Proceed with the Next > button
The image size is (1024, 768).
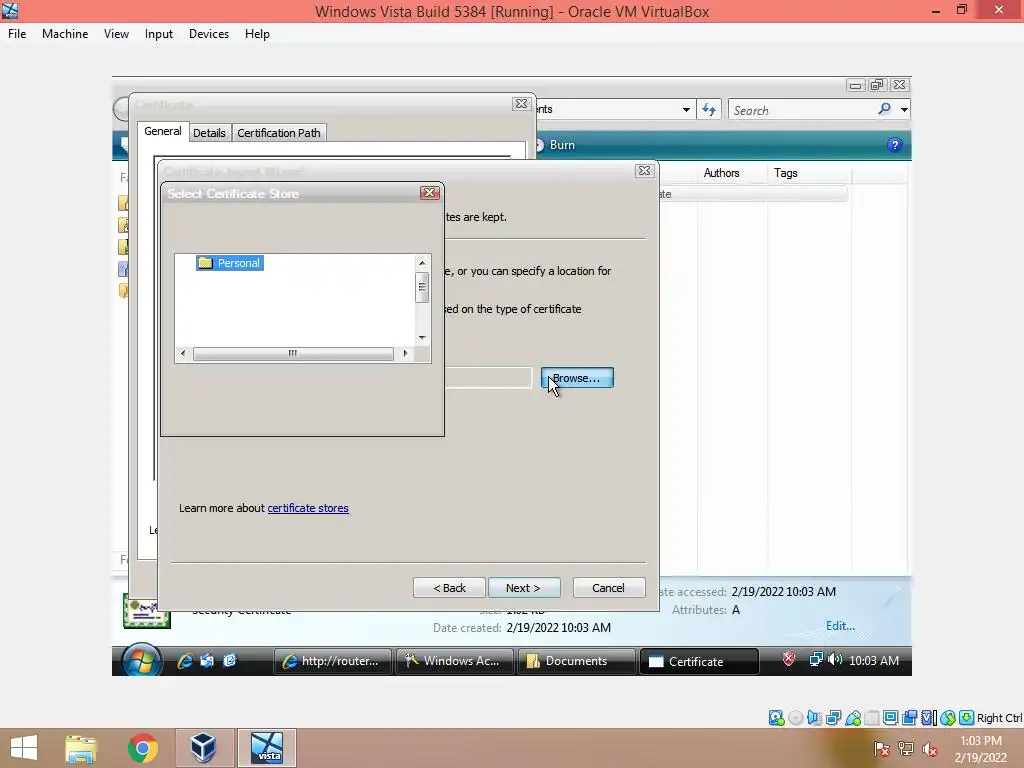pyautogui.click(x=524, y=588)
